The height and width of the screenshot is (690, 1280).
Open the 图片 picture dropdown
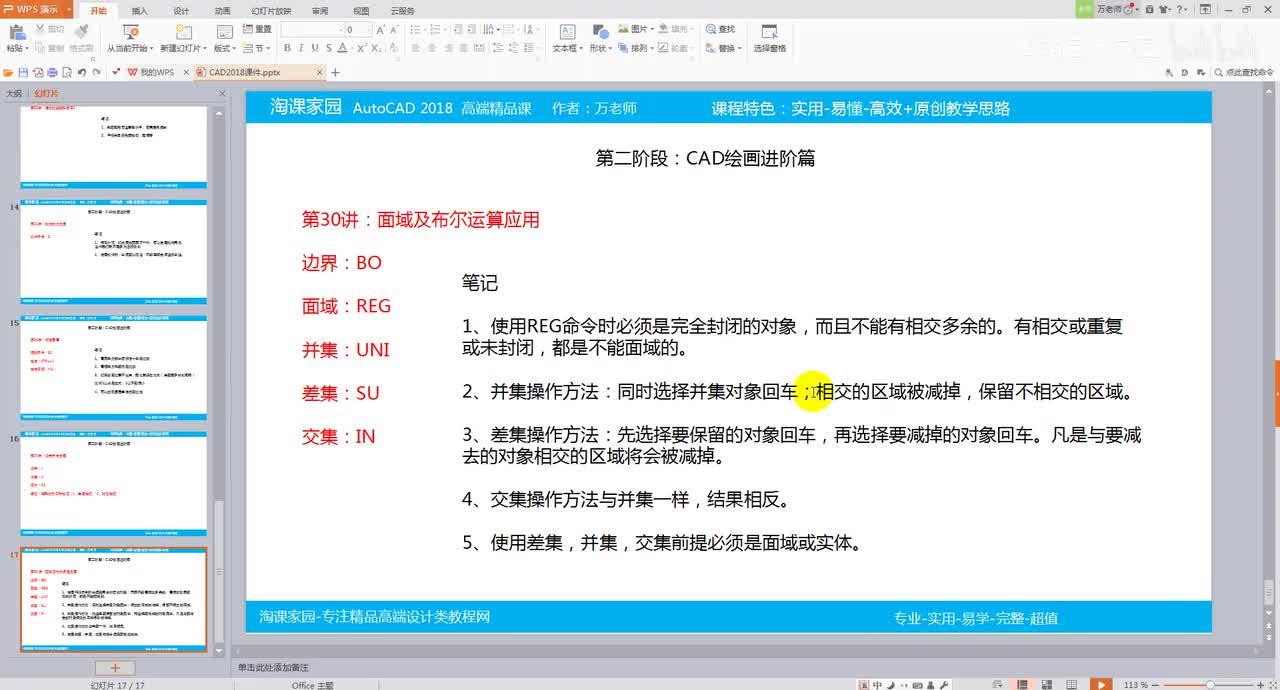(634, 29)
